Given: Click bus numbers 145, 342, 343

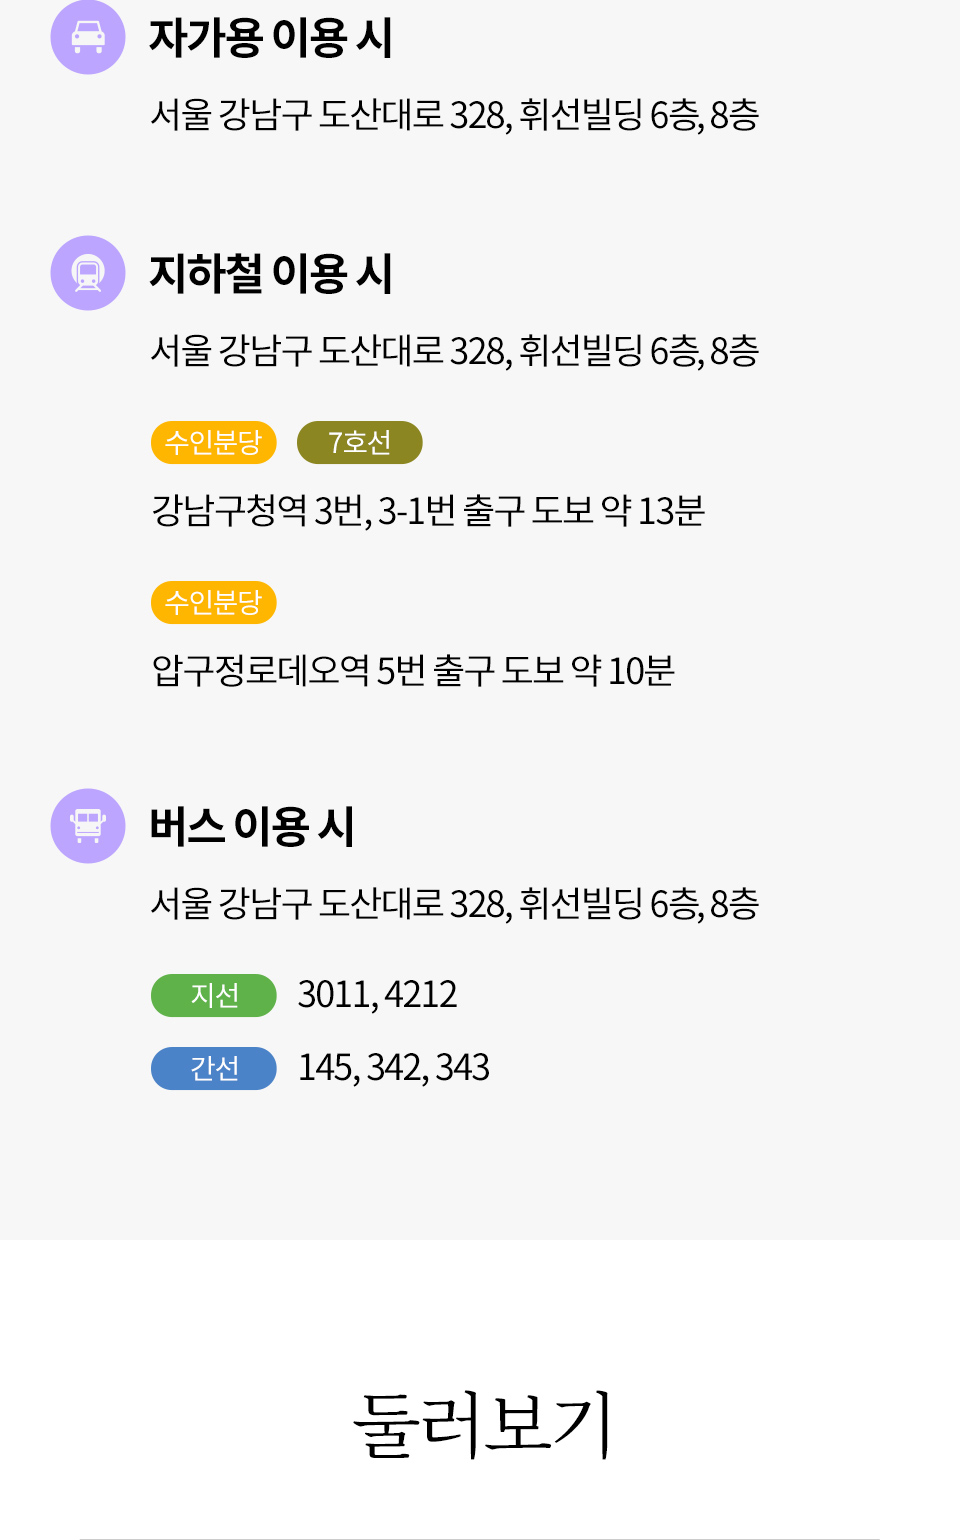Looking at the screenshot, I should point(393,1068).
